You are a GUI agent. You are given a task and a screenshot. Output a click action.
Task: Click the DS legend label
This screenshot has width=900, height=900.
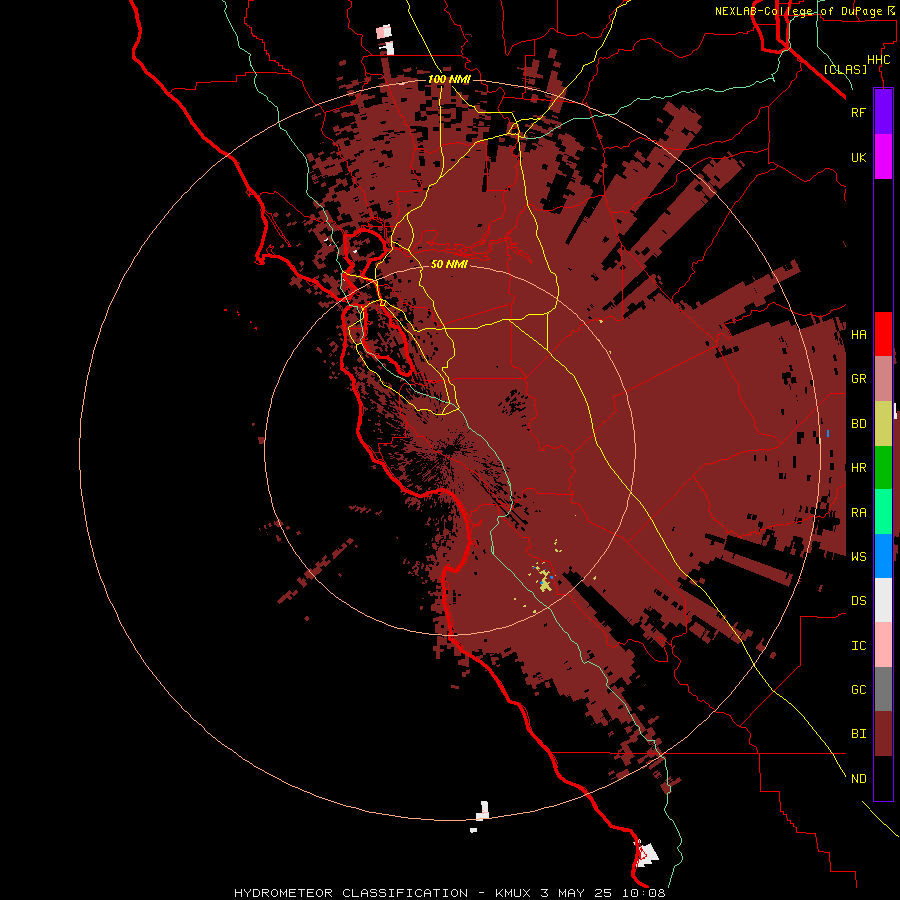pos(858,601)
